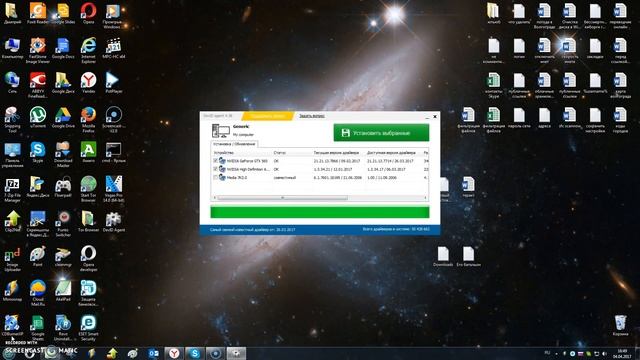Open the Opera desktop shortcut
The image size is (640, 360).
point(88,13)
